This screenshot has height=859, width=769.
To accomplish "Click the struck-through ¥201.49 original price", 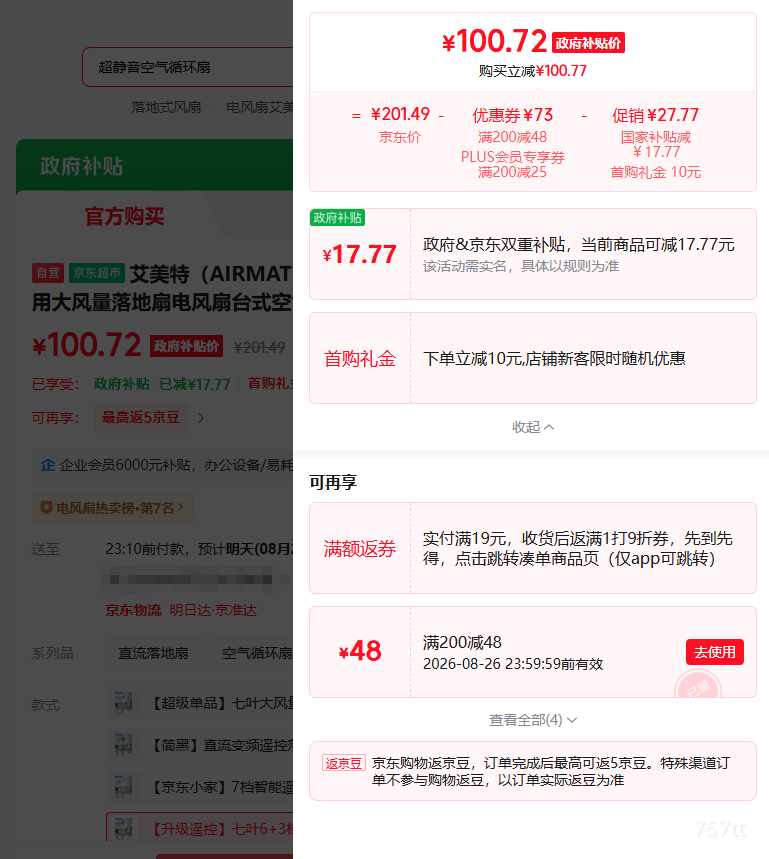I will point(259,347).
